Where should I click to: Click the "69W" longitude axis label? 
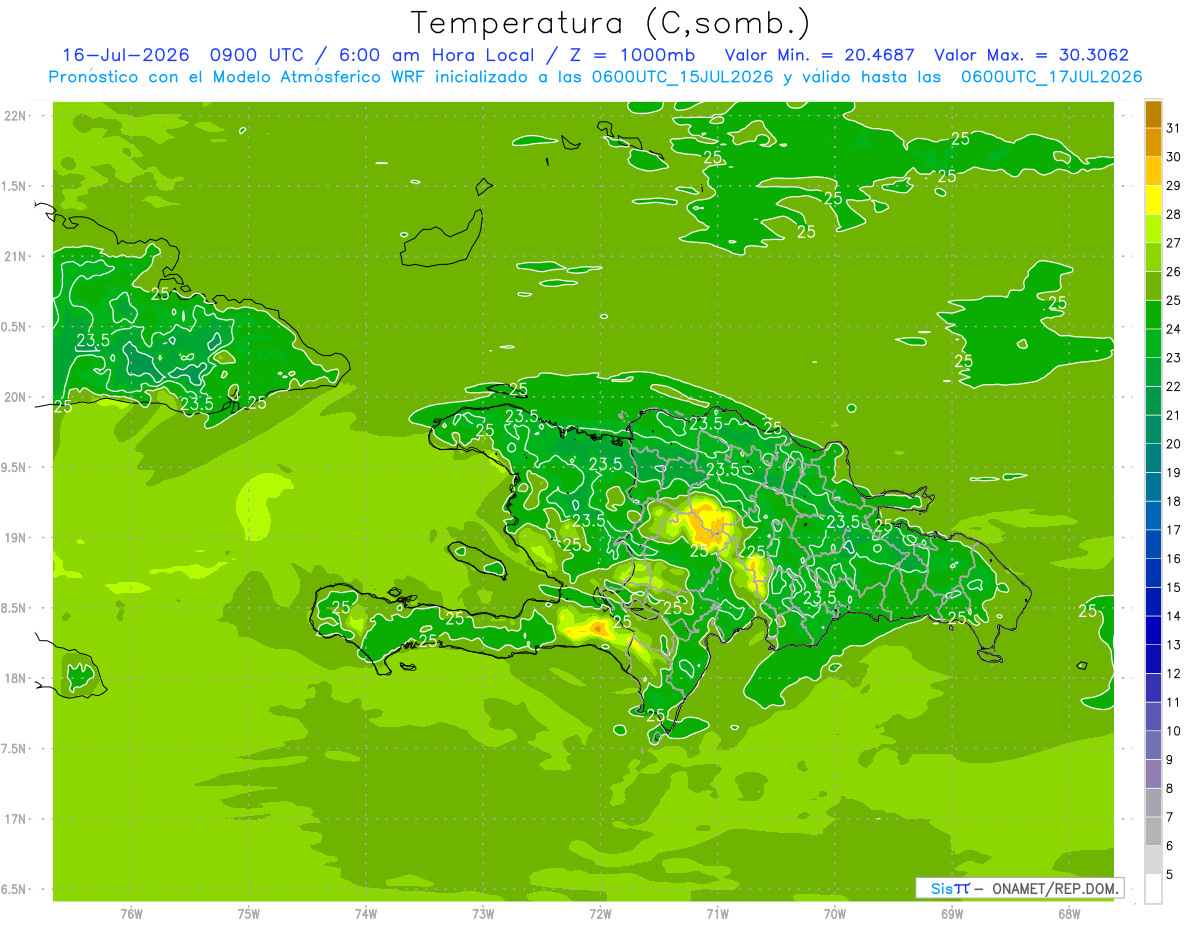tap(952, 914)
